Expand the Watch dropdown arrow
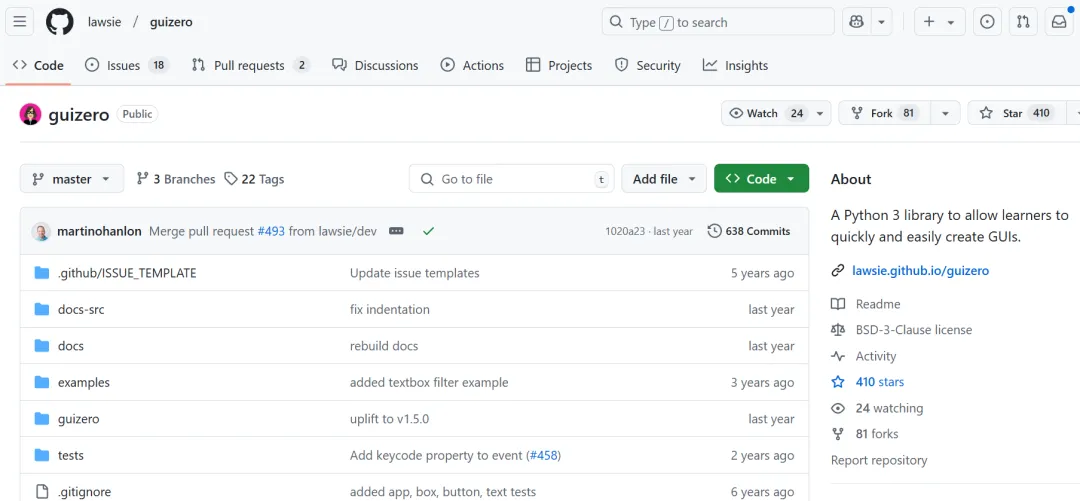 (820, 113)
